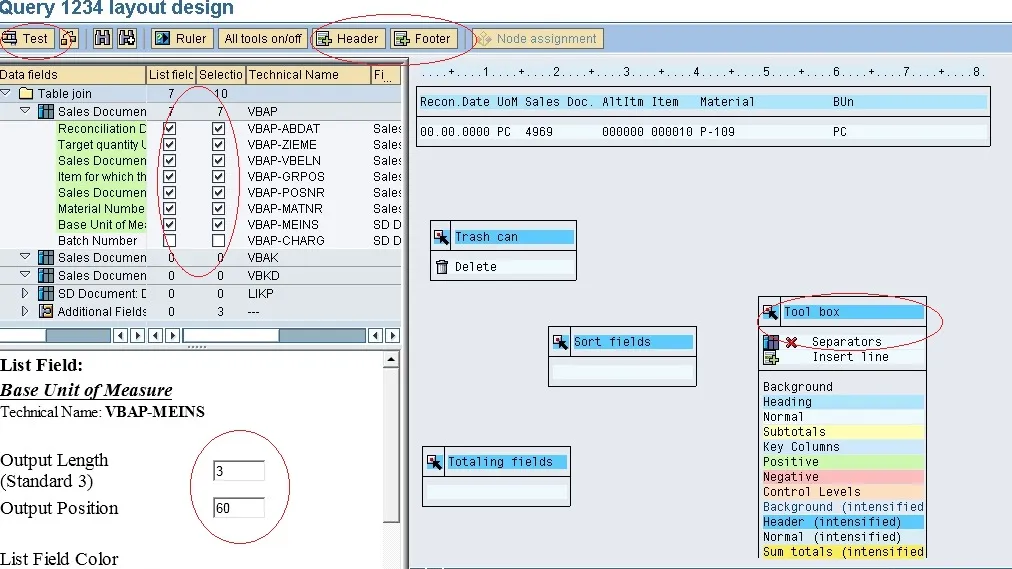Viewport: 1012px width, 569px height.
Task: Check list field for Batch Number
Action: pyautogui.click(x=170, y=241)
